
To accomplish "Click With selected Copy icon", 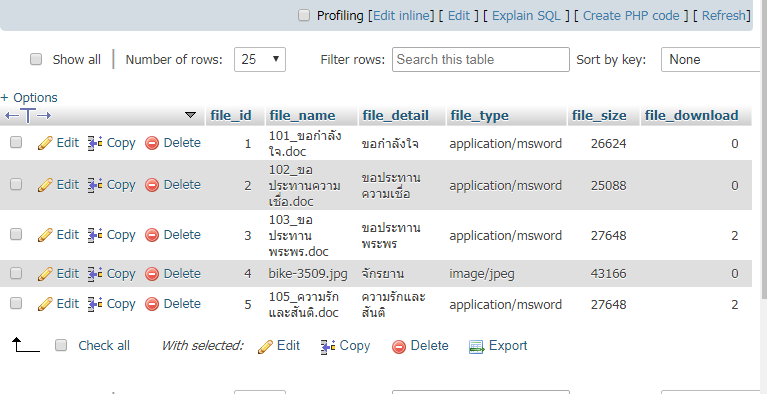I will coord(328,347).
